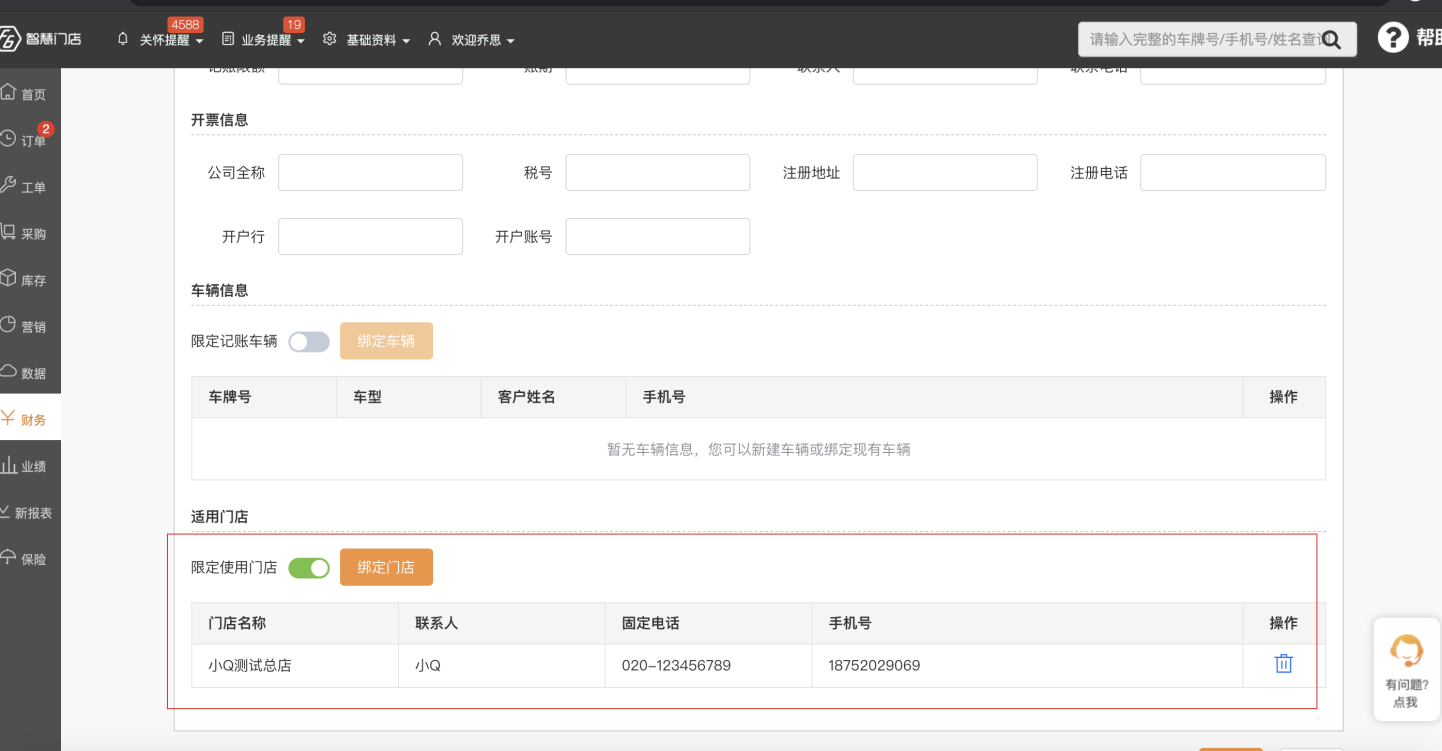
Task: Click the 营销 pie icon in sidebar
Action: 8,325
